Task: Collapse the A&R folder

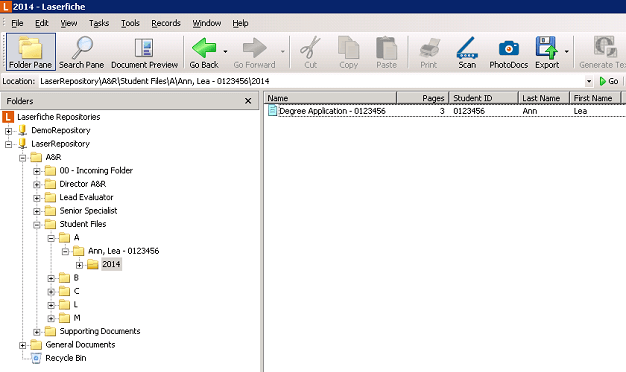Action: tap(22, 158)
